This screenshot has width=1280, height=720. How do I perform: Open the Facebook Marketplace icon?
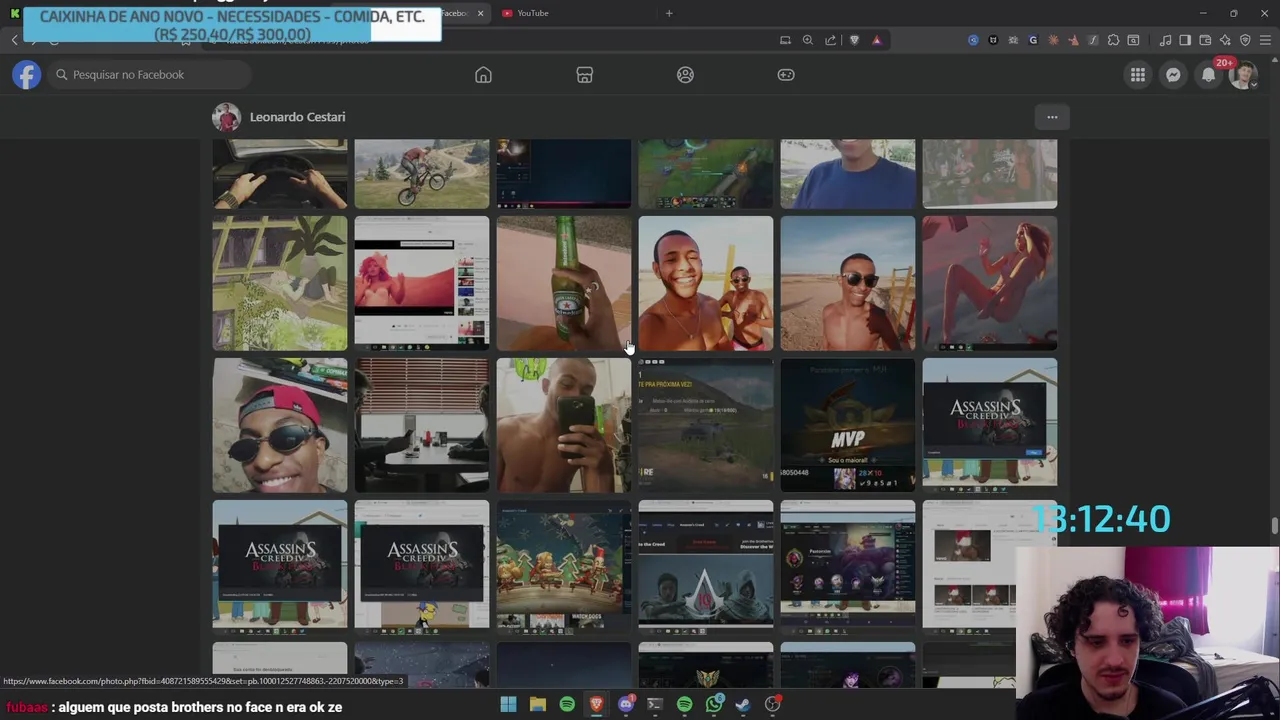coord(585,75)
